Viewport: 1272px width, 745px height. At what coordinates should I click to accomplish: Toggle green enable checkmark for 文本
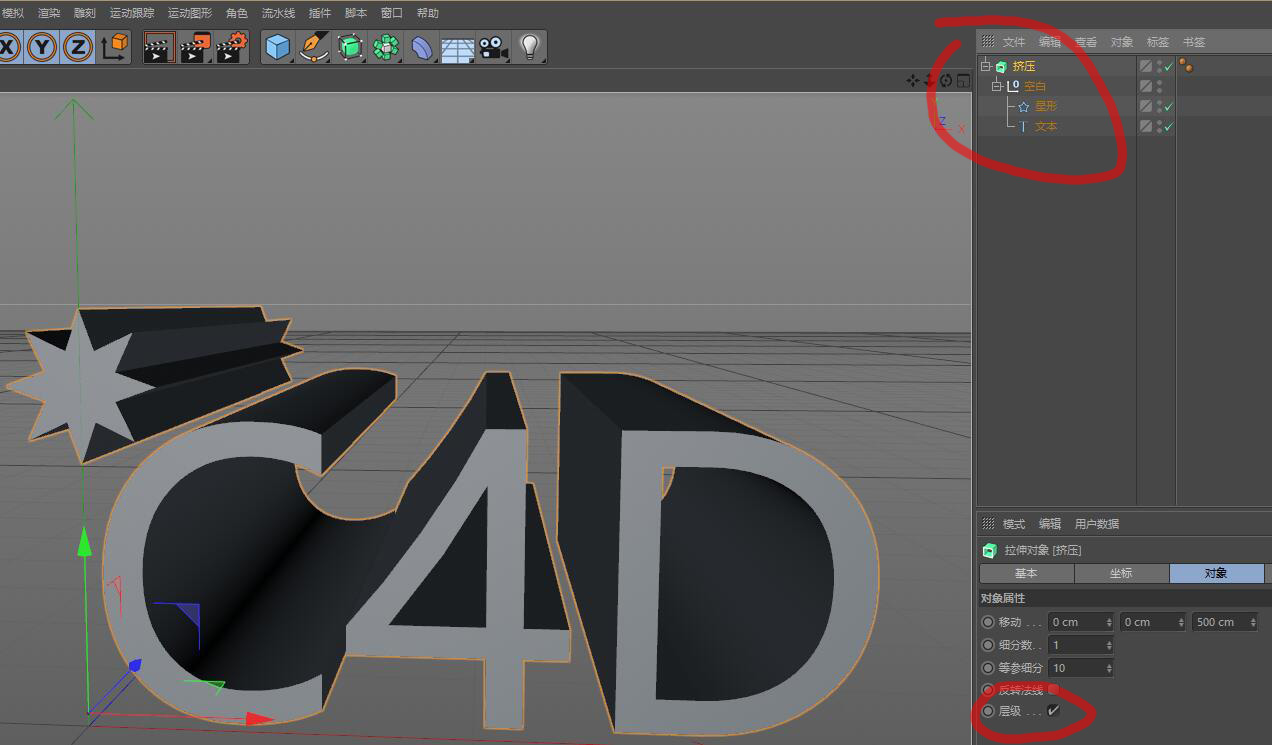[1169, 126]
